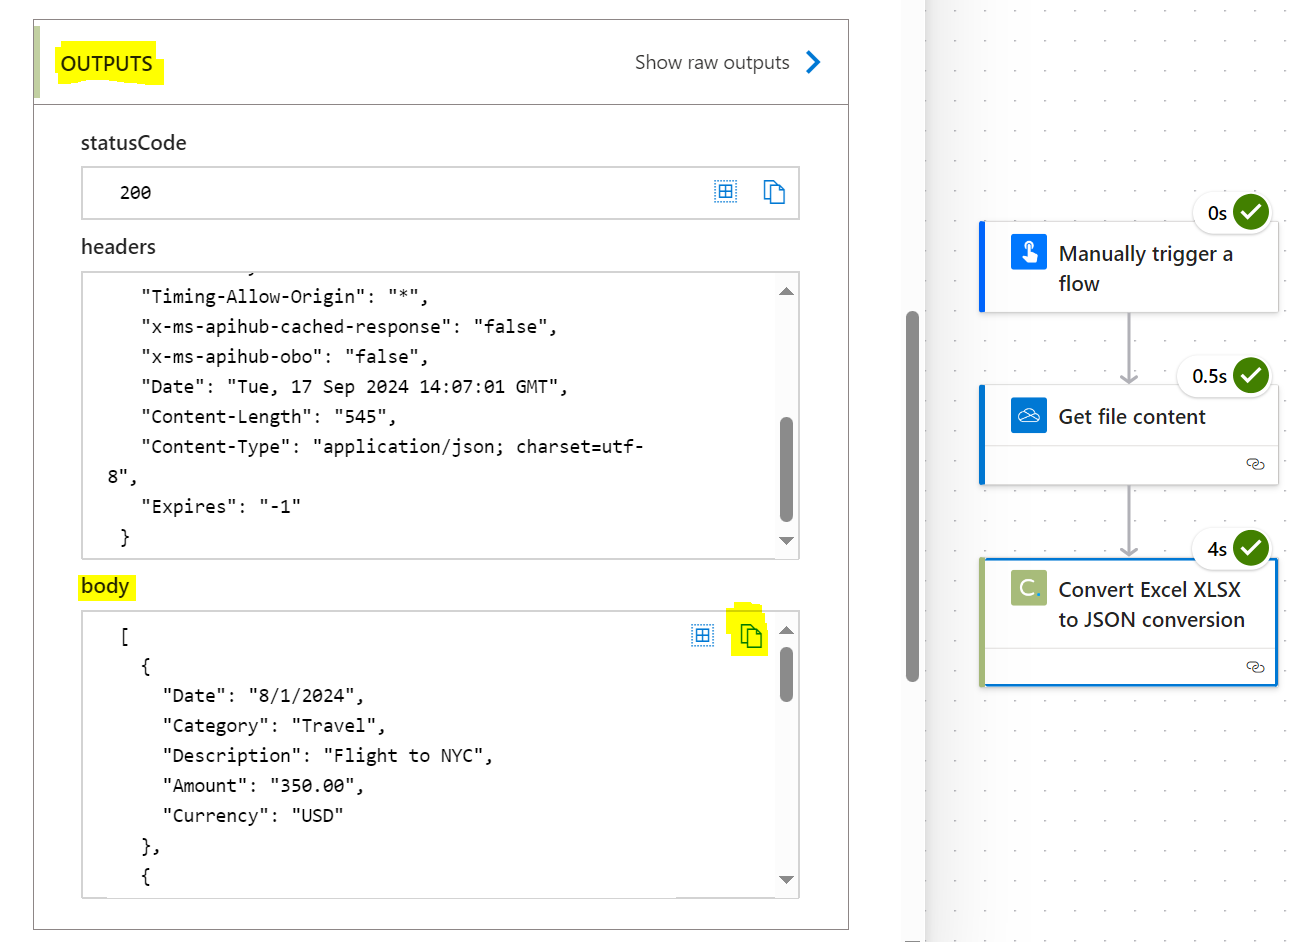Screen dimensions: 1314x942
Task: Open the Show raw outputs link
Action: pyautogui.click(x=712, y=61)
